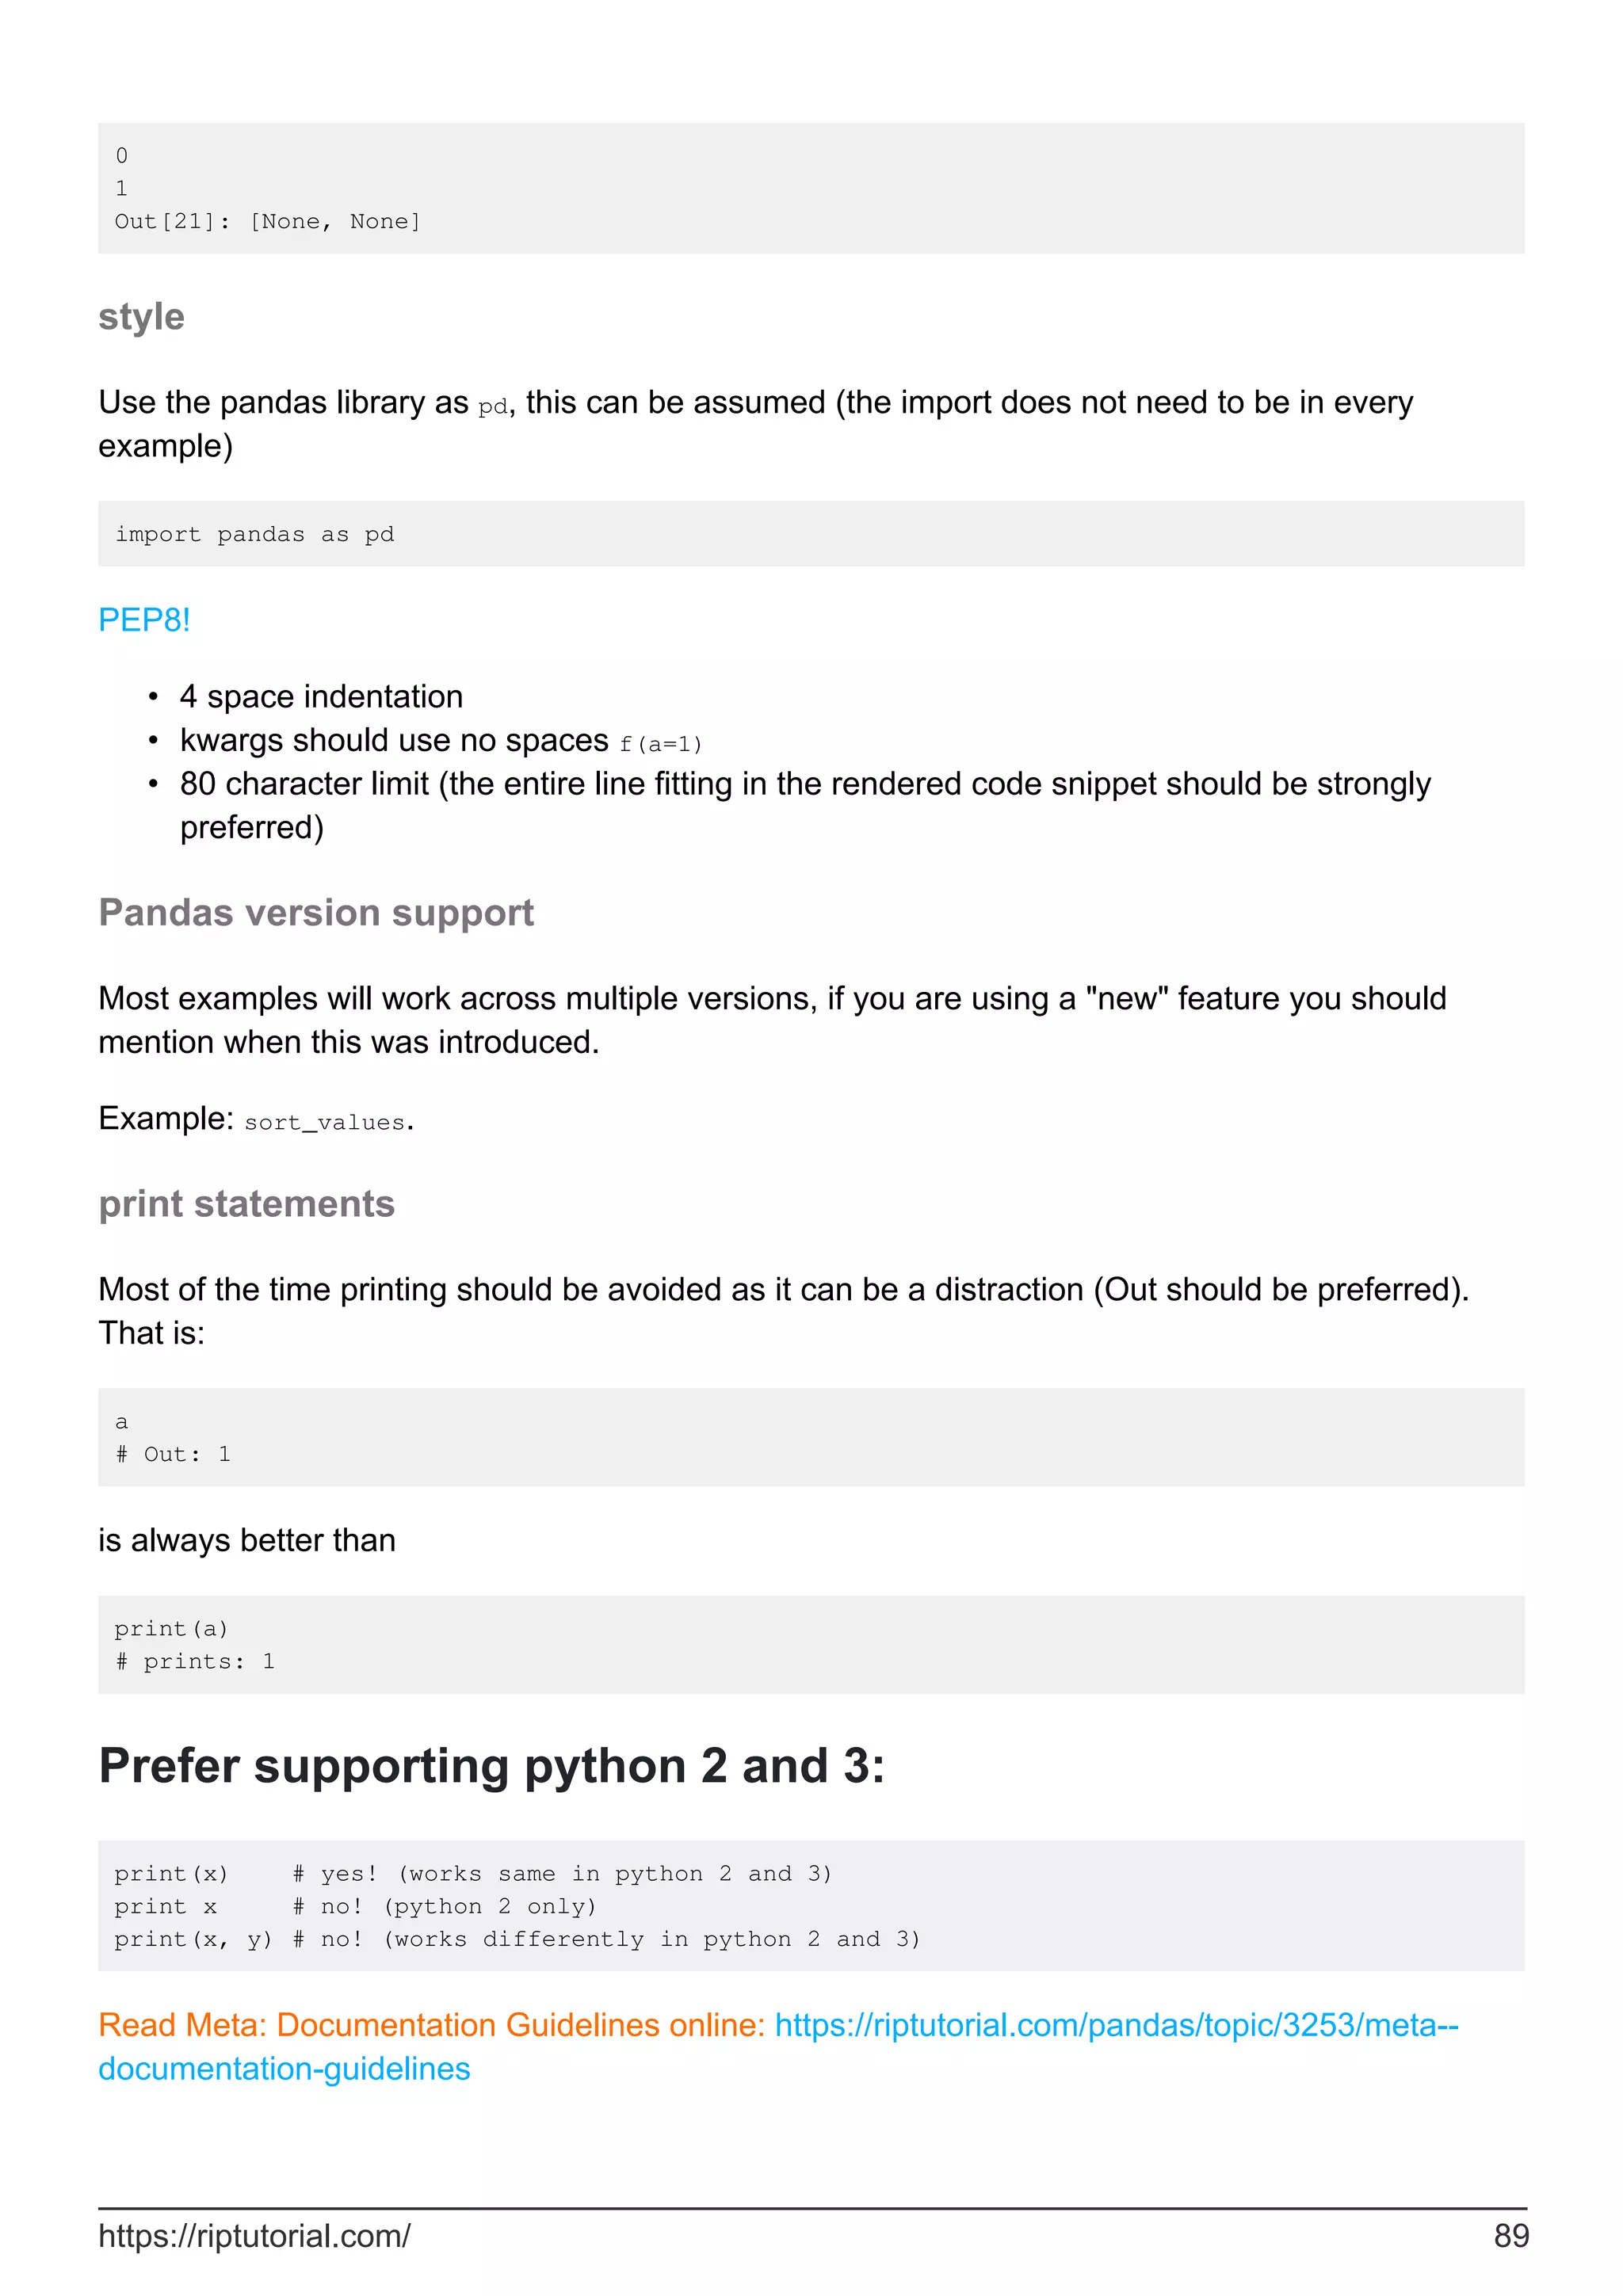
Task: Click the '# Out: 1' code line
Action: pos(173,1454)
